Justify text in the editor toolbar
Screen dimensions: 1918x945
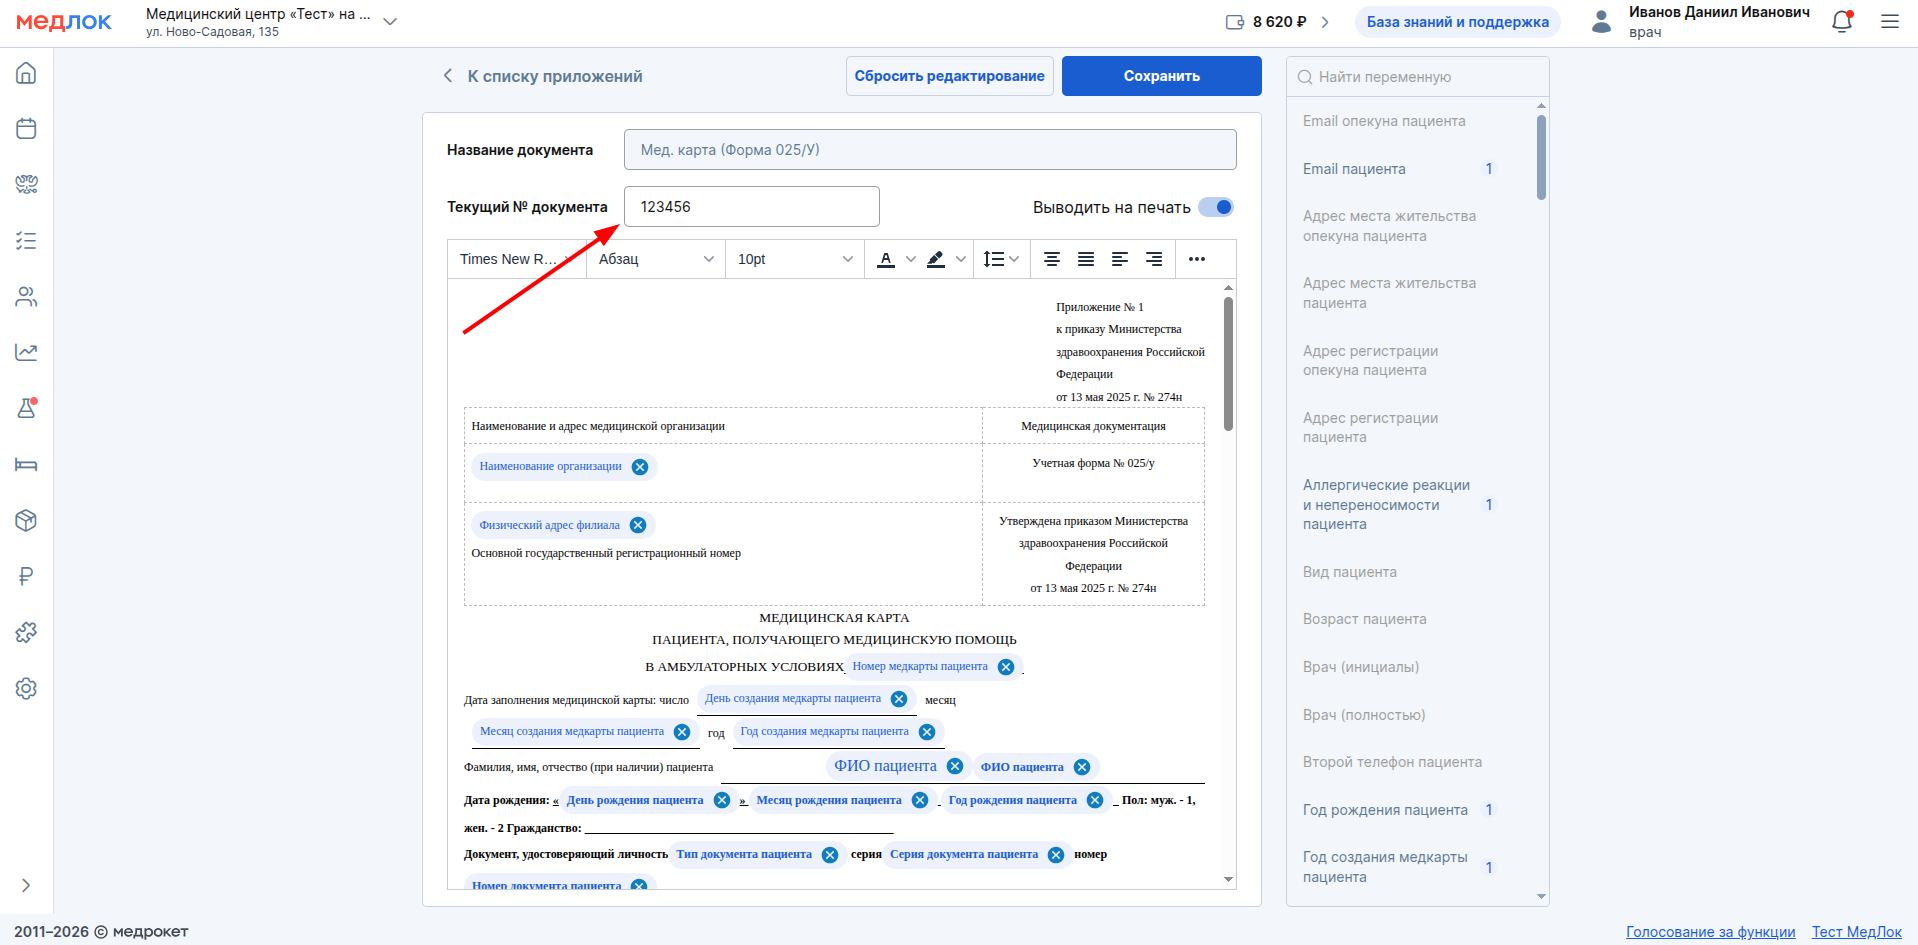tap(1086, 259)
